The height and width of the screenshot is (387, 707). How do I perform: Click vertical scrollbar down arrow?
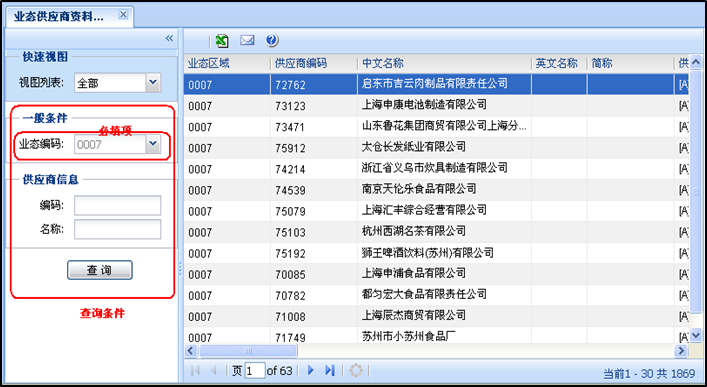click(x=696, y=335)
